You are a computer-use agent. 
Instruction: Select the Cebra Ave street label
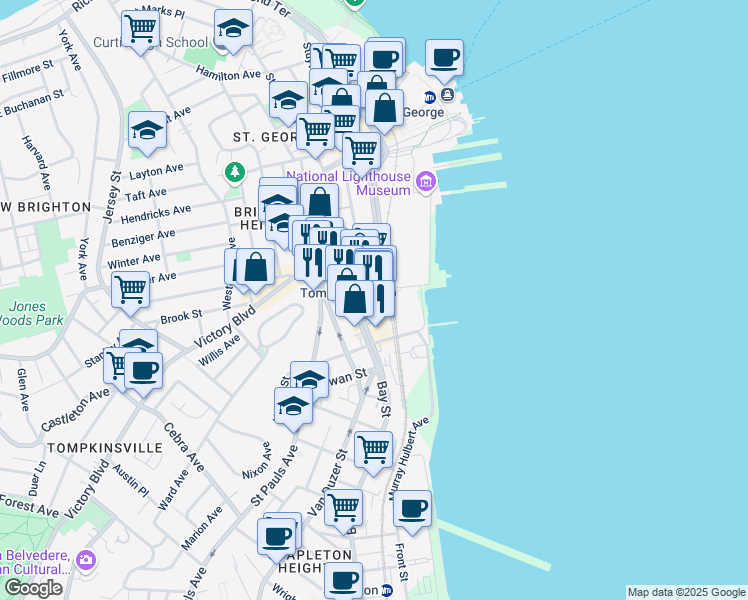[x=184, y=447]
